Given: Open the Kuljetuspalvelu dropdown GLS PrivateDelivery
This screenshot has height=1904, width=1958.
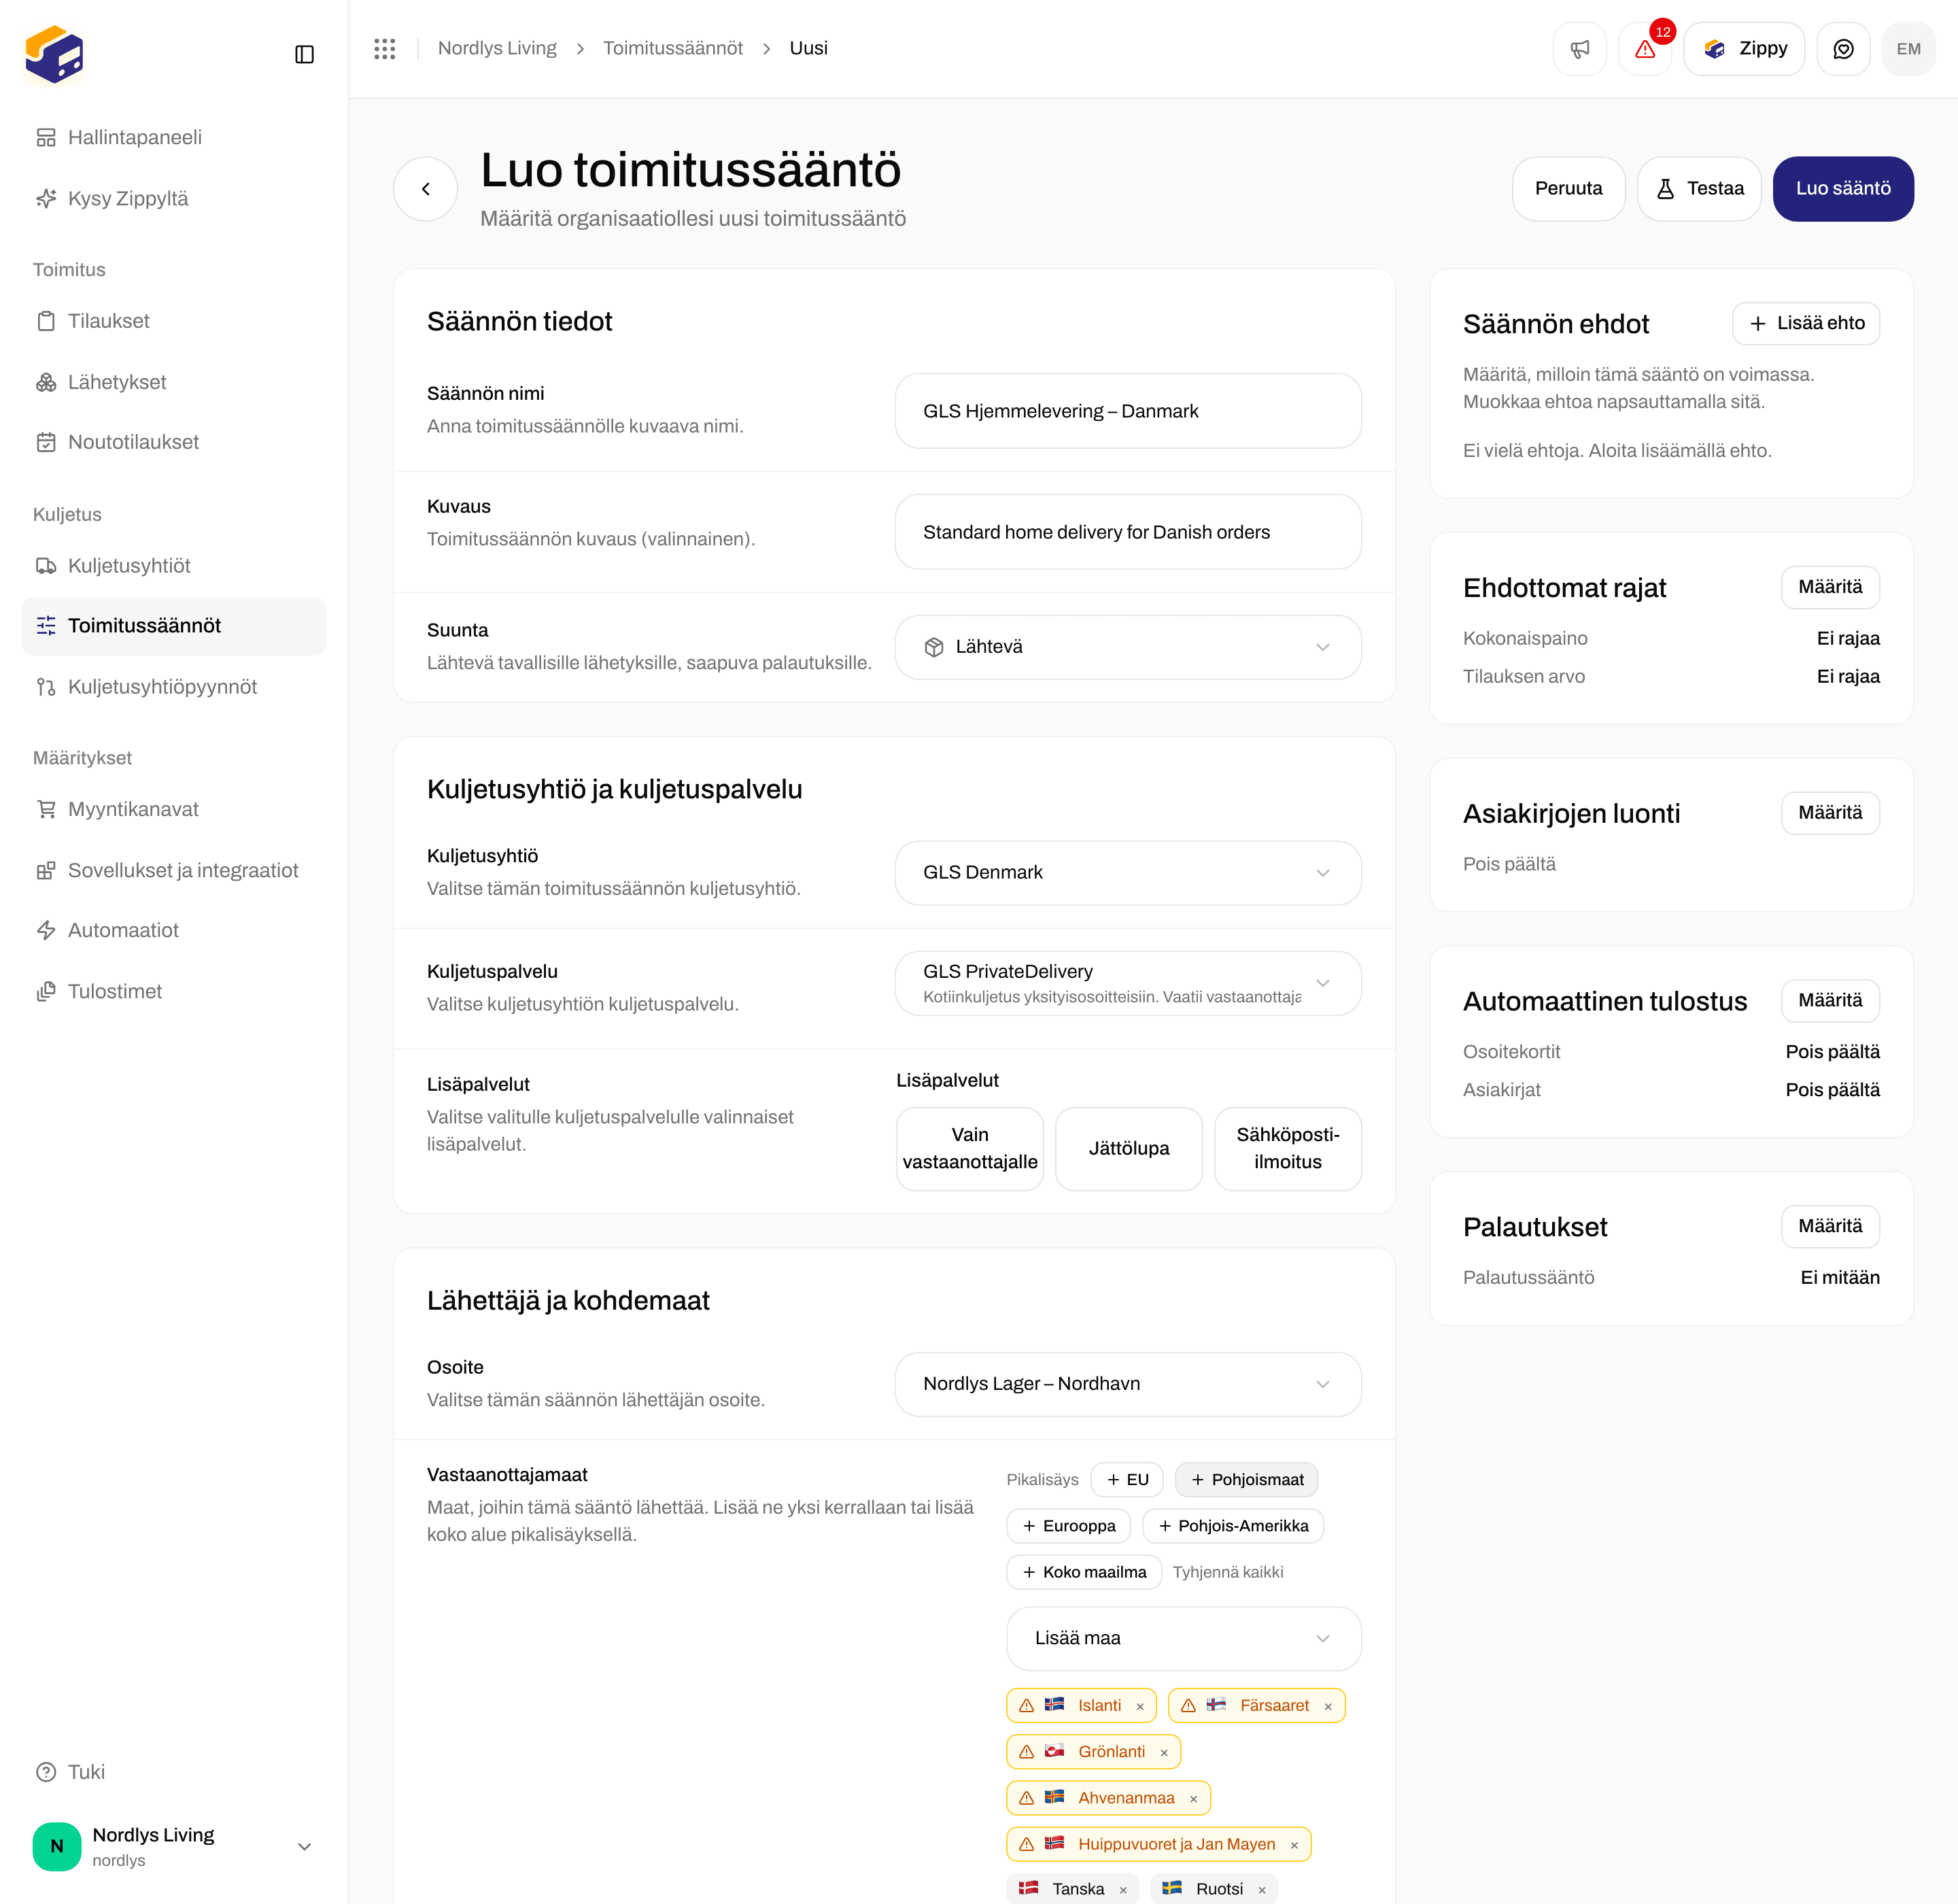Looking at the screenshot, I should pyautogui.click(x=1128, y=983).
